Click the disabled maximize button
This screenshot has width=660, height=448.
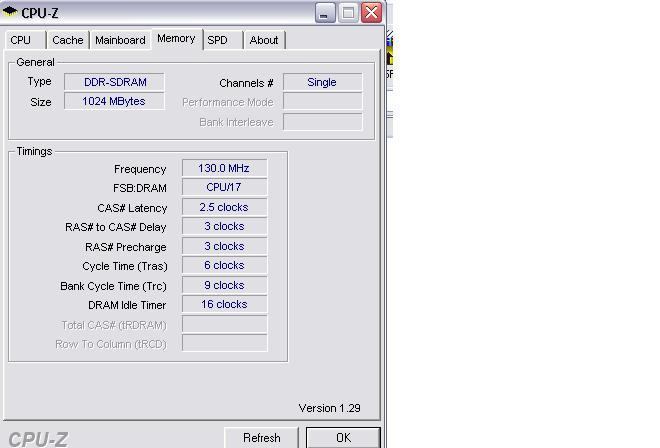tap(348, 13)
